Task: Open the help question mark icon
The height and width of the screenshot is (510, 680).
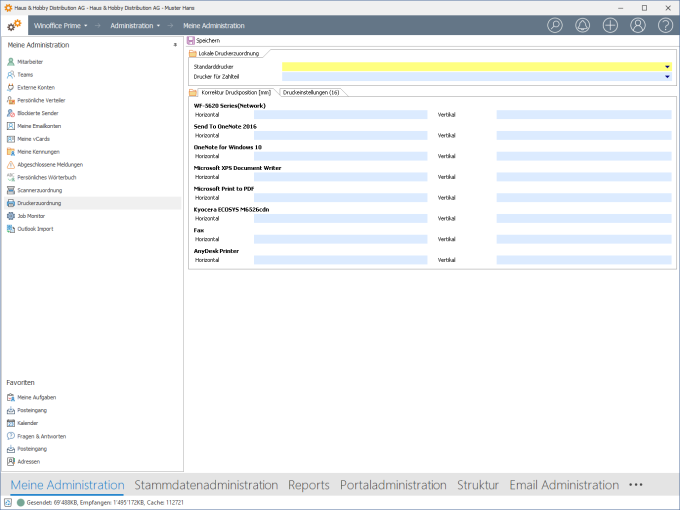Action: tap(665, 25)
